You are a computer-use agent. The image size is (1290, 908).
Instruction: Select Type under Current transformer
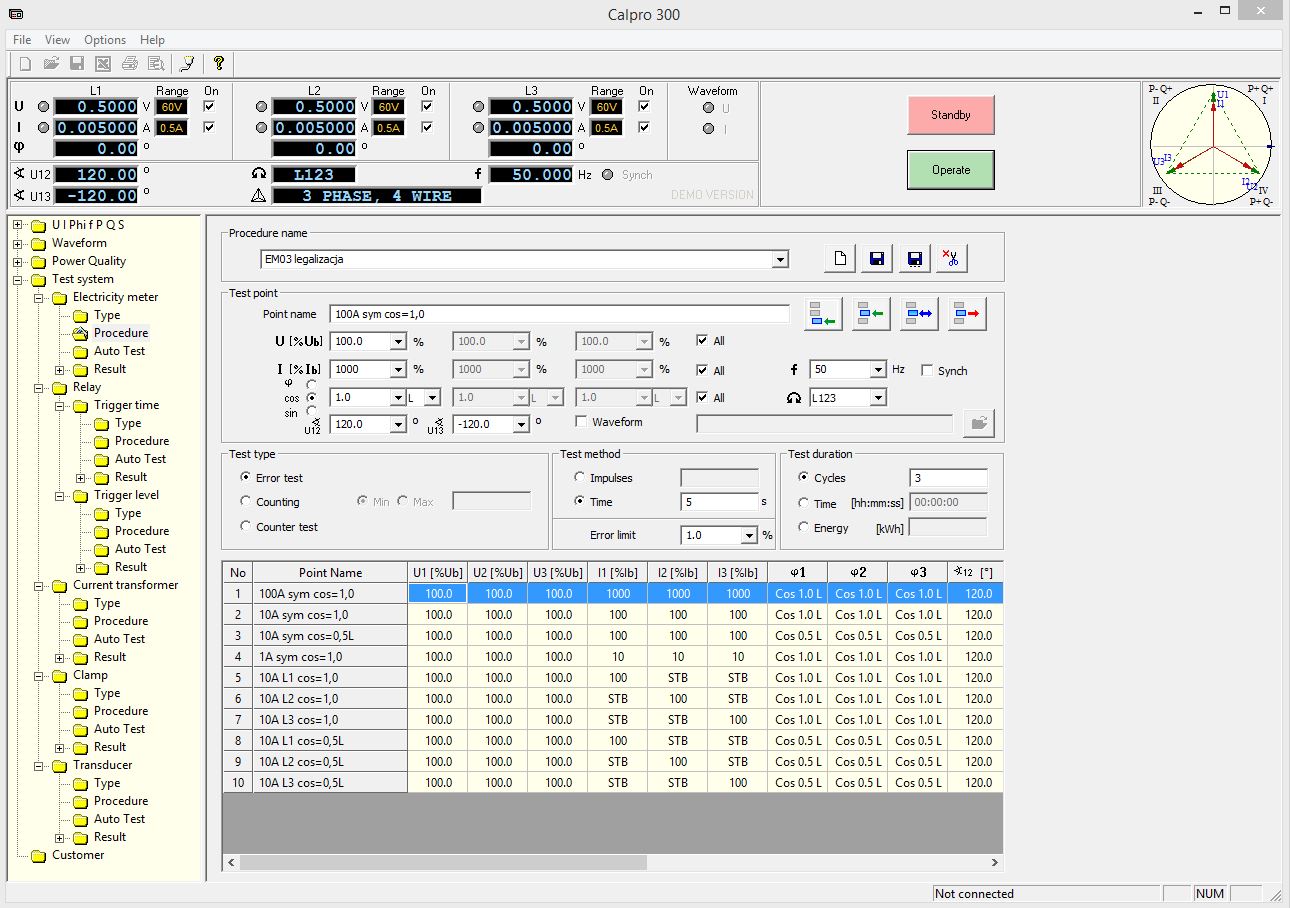pyautogui.click(x=107, y=603)
